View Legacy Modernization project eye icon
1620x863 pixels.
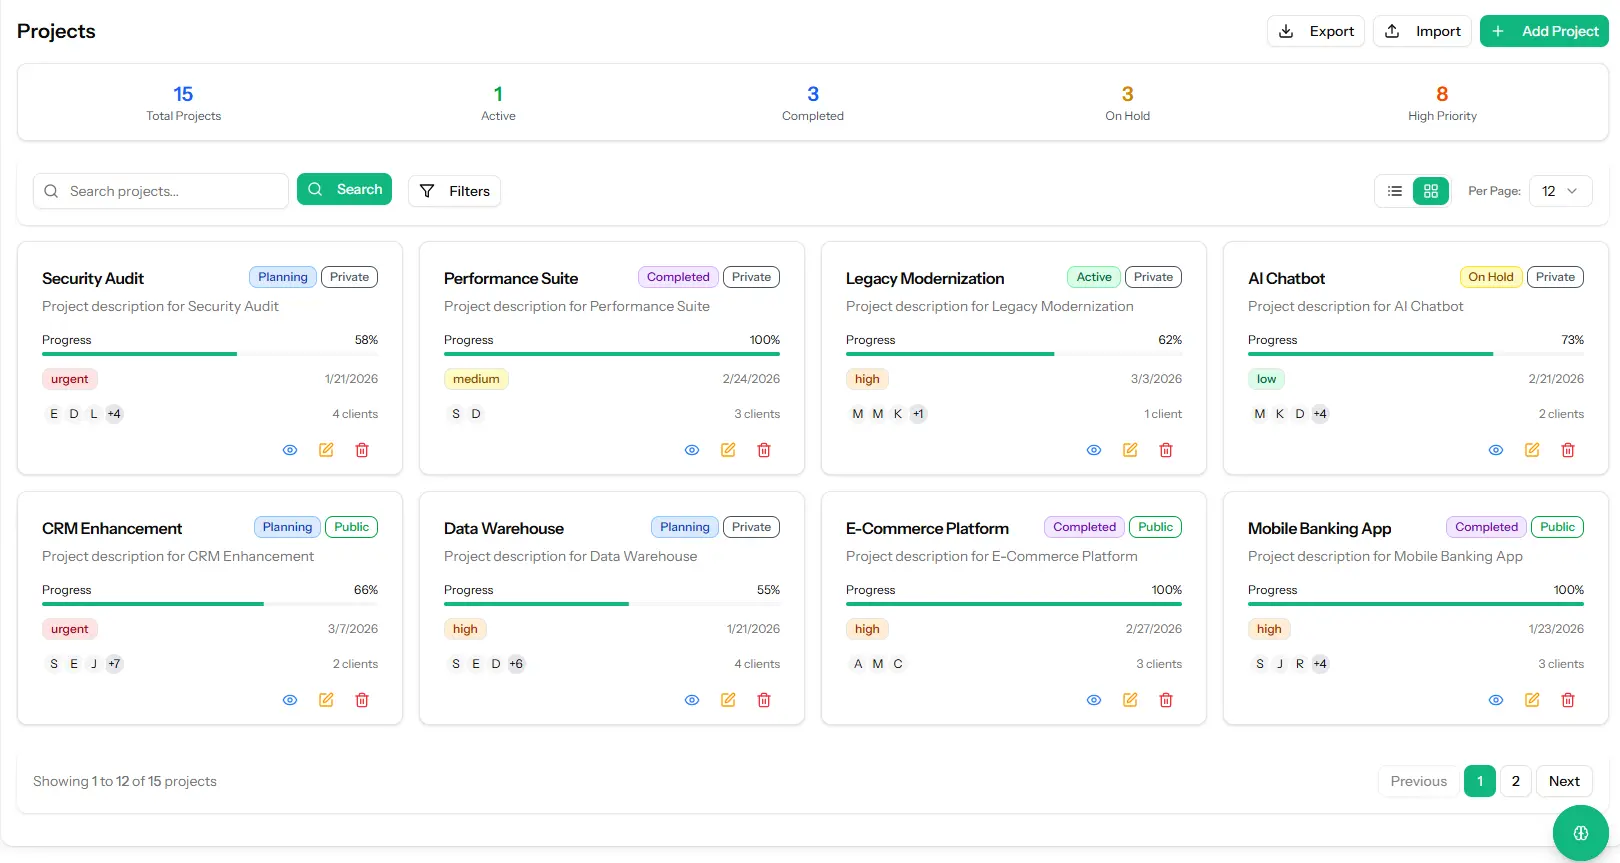[x=1094, y=450]
